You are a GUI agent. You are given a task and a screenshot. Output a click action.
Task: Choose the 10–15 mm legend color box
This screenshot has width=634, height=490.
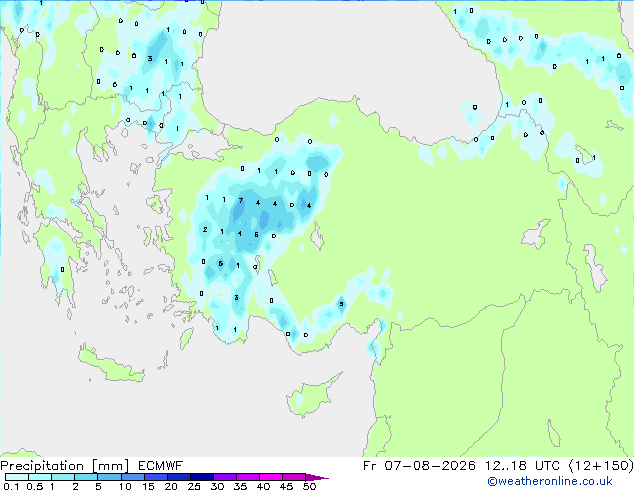[x=132, y=477]
